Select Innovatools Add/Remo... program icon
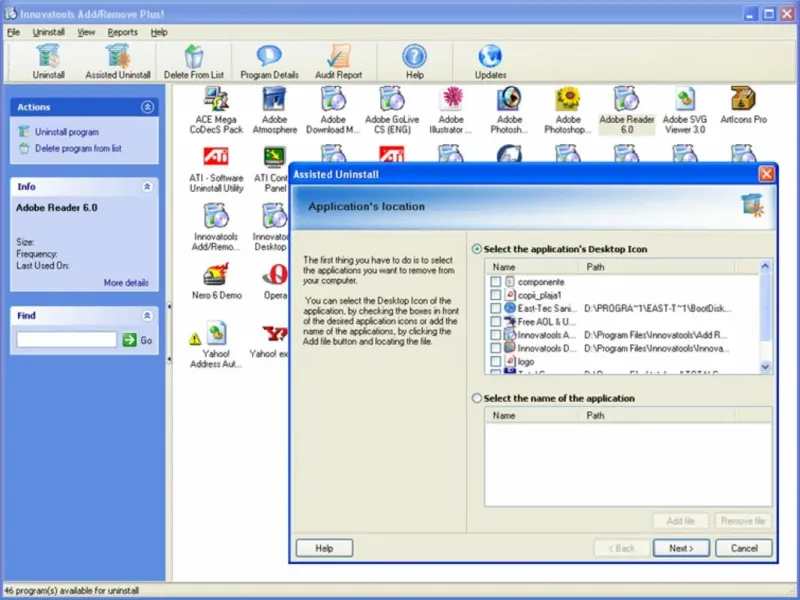 (x=216, y=228)
